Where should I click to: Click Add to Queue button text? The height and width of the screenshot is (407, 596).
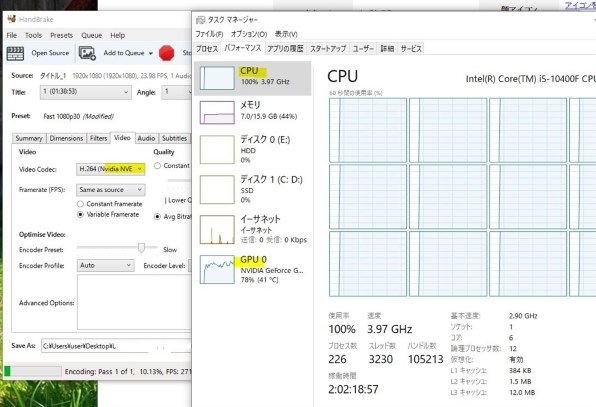[x=124, y=53]
